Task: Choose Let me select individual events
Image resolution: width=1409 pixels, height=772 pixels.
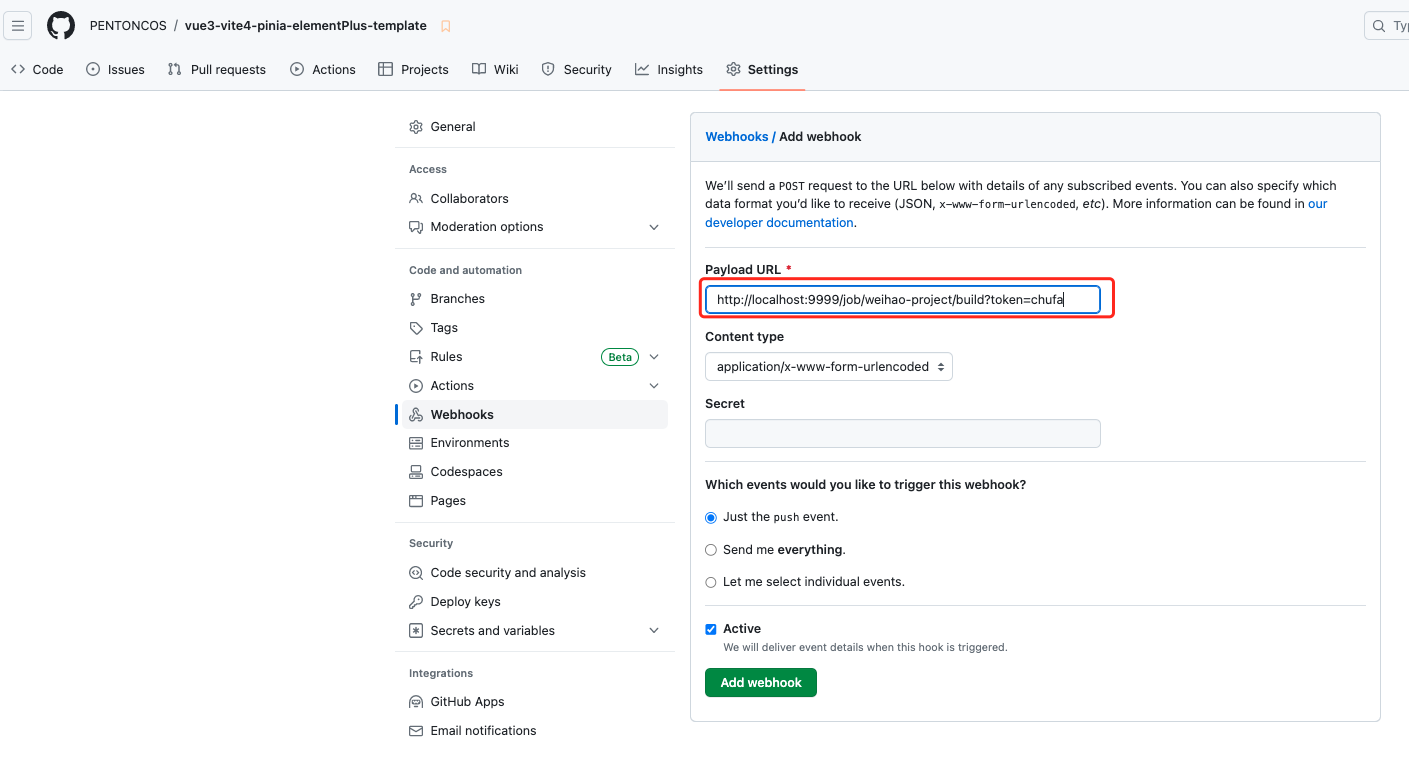Action: [x=711, y=582]
